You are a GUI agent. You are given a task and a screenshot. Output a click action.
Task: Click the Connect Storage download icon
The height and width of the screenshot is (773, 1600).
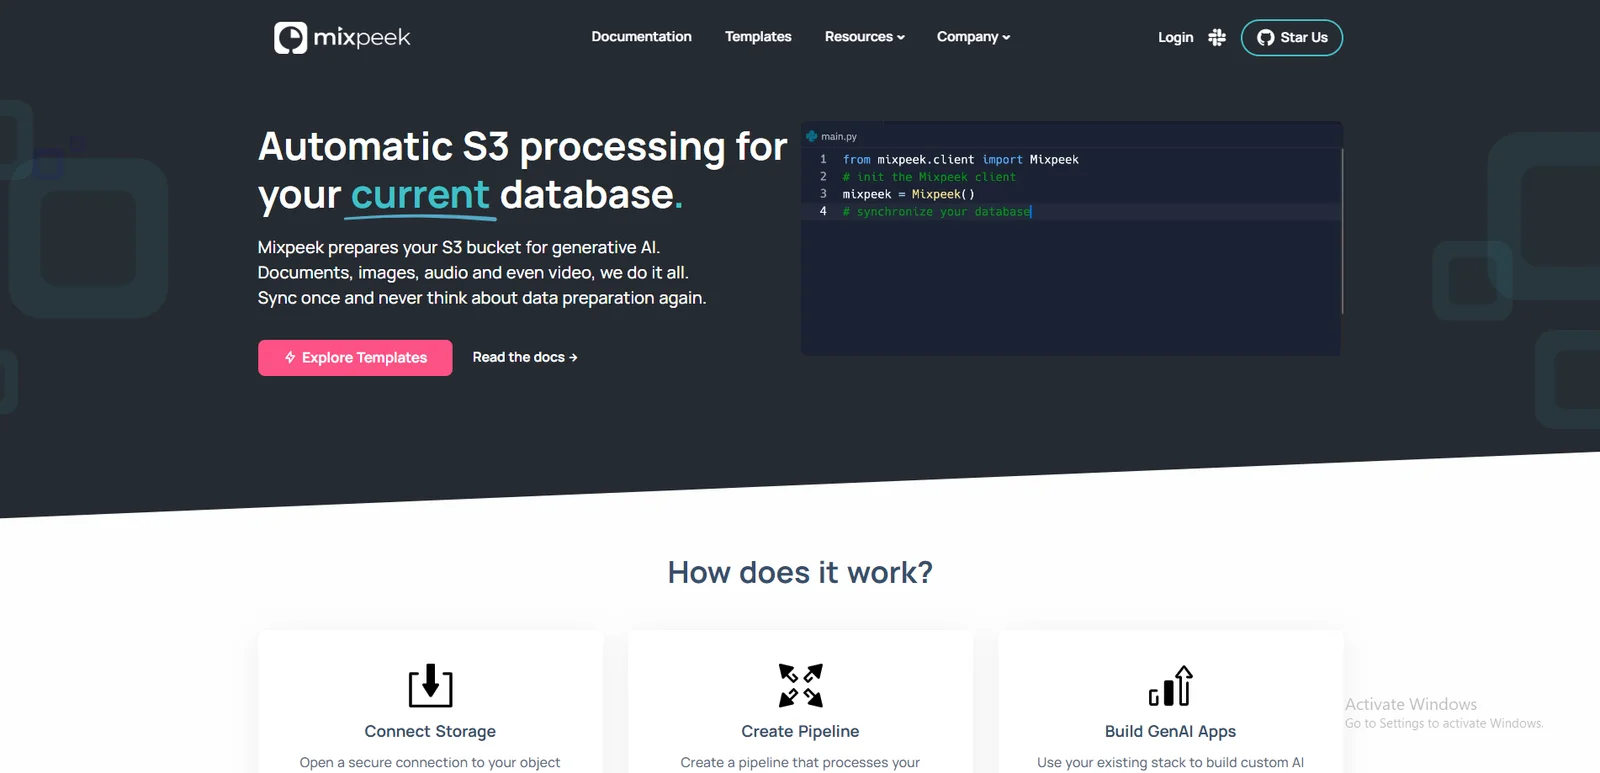coord(430,686)
